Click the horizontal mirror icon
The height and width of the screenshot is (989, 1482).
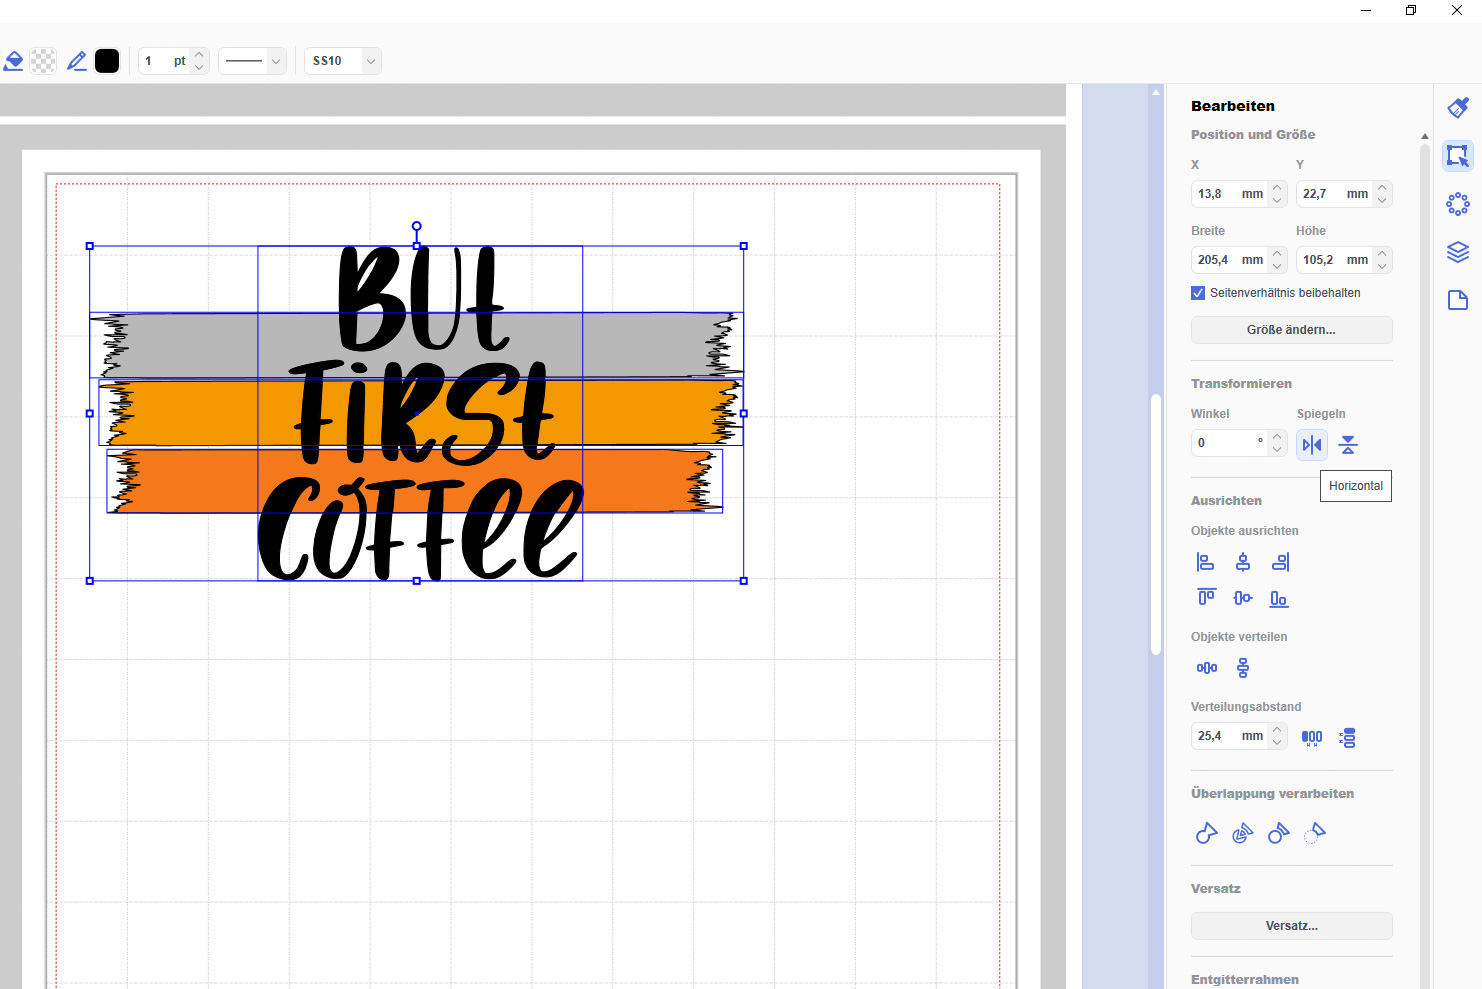click(1312, 445)
